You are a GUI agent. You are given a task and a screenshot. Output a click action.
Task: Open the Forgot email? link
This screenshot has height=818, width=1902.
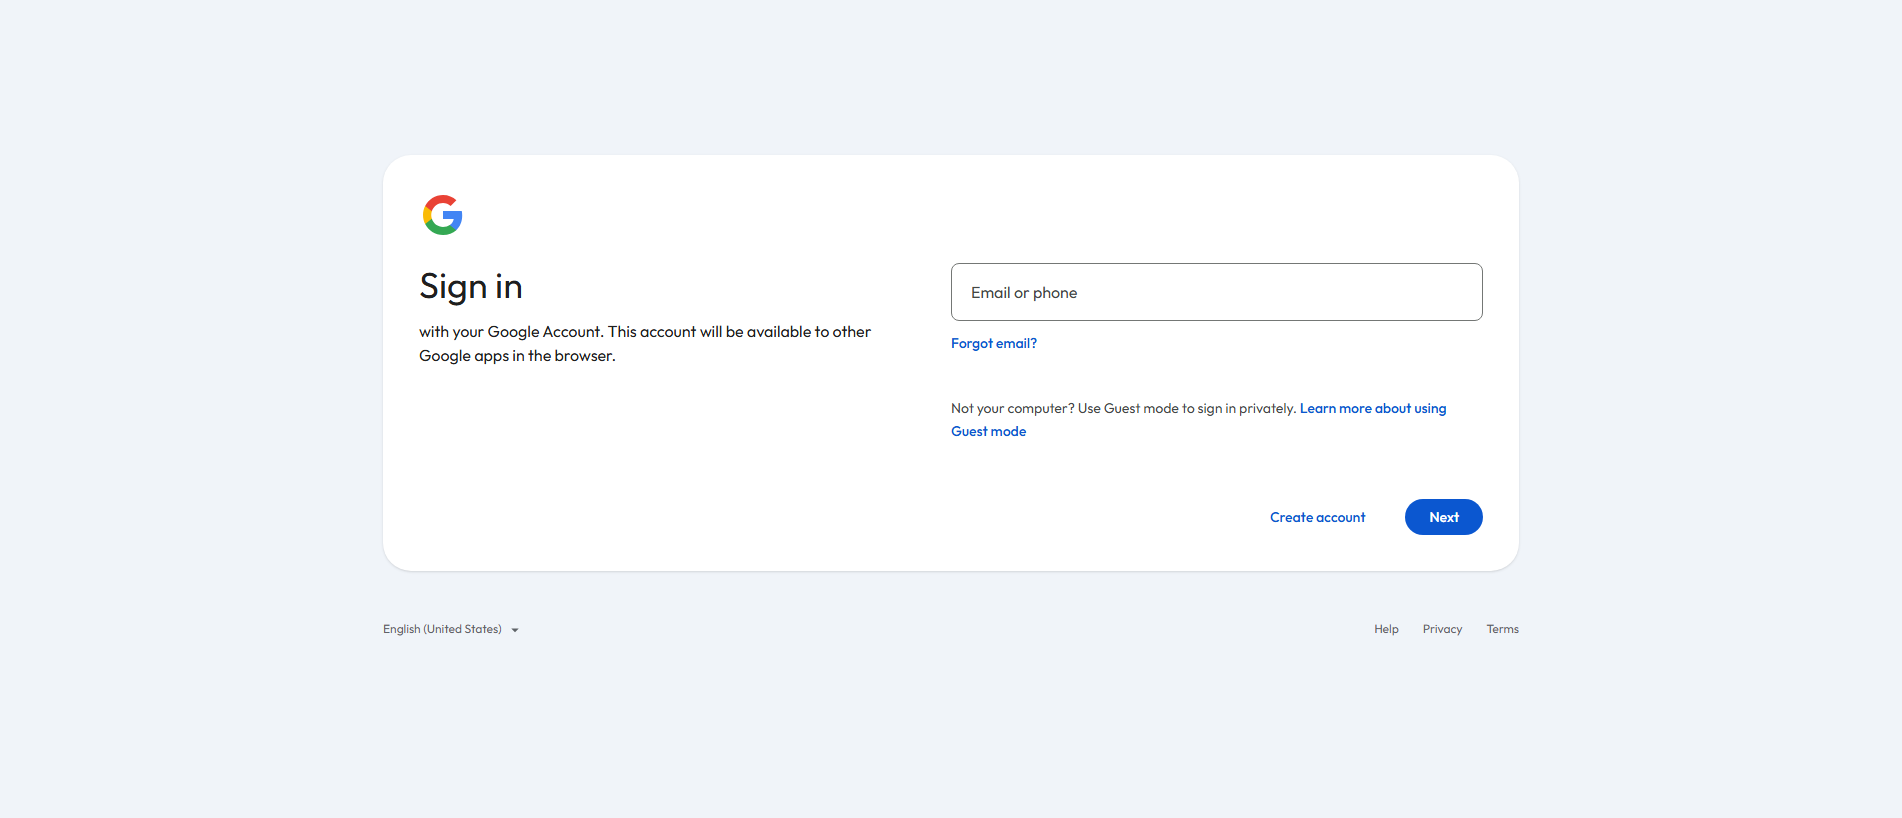pyautogui.click(x=994, y=343)
